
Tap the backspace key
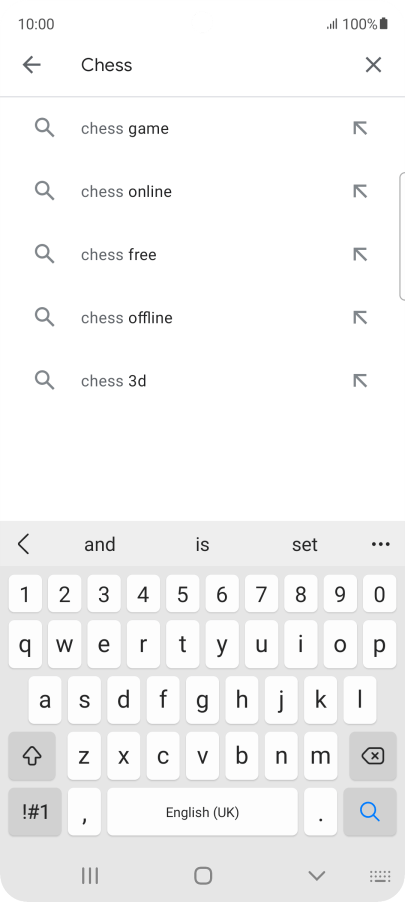373,756
